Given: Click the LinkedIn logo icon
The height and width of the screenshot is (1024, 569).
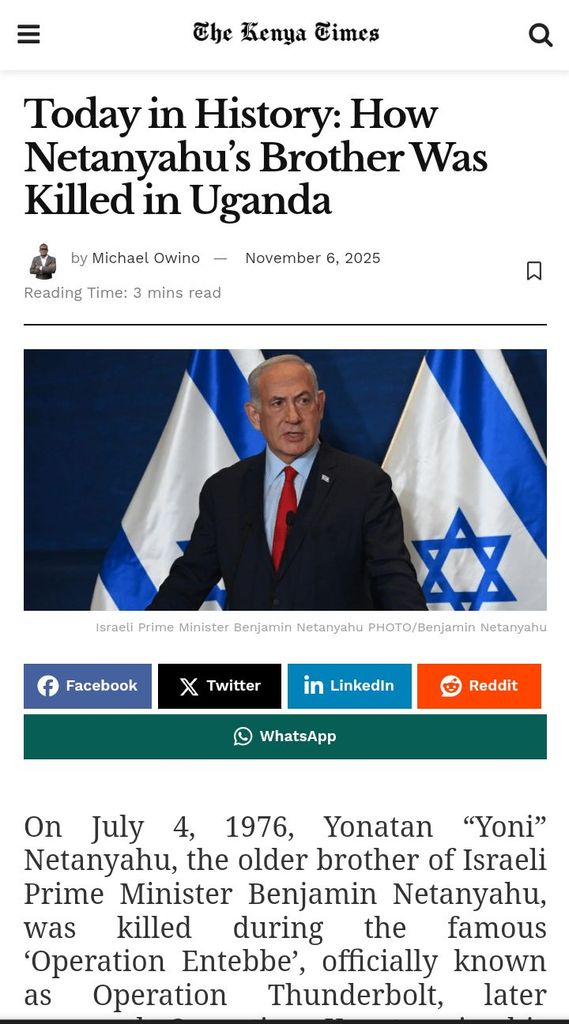Looking at the screenshot, I should click(x=314, y=685).
